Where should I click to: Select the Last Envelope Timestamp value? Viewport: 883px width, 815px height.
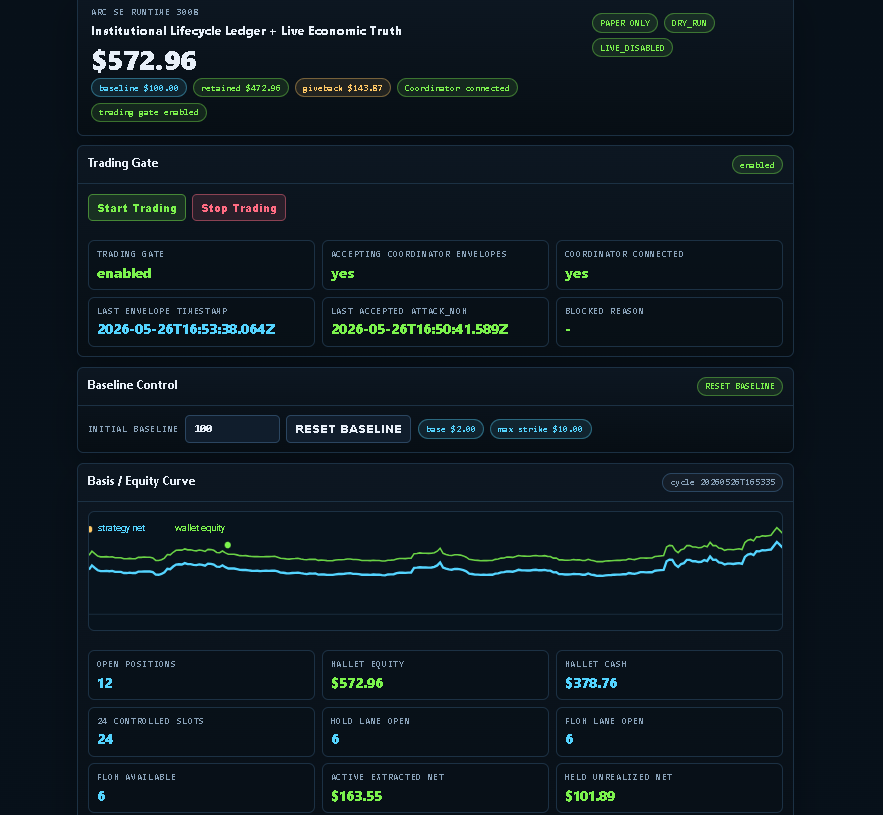(x=186, y=329)
